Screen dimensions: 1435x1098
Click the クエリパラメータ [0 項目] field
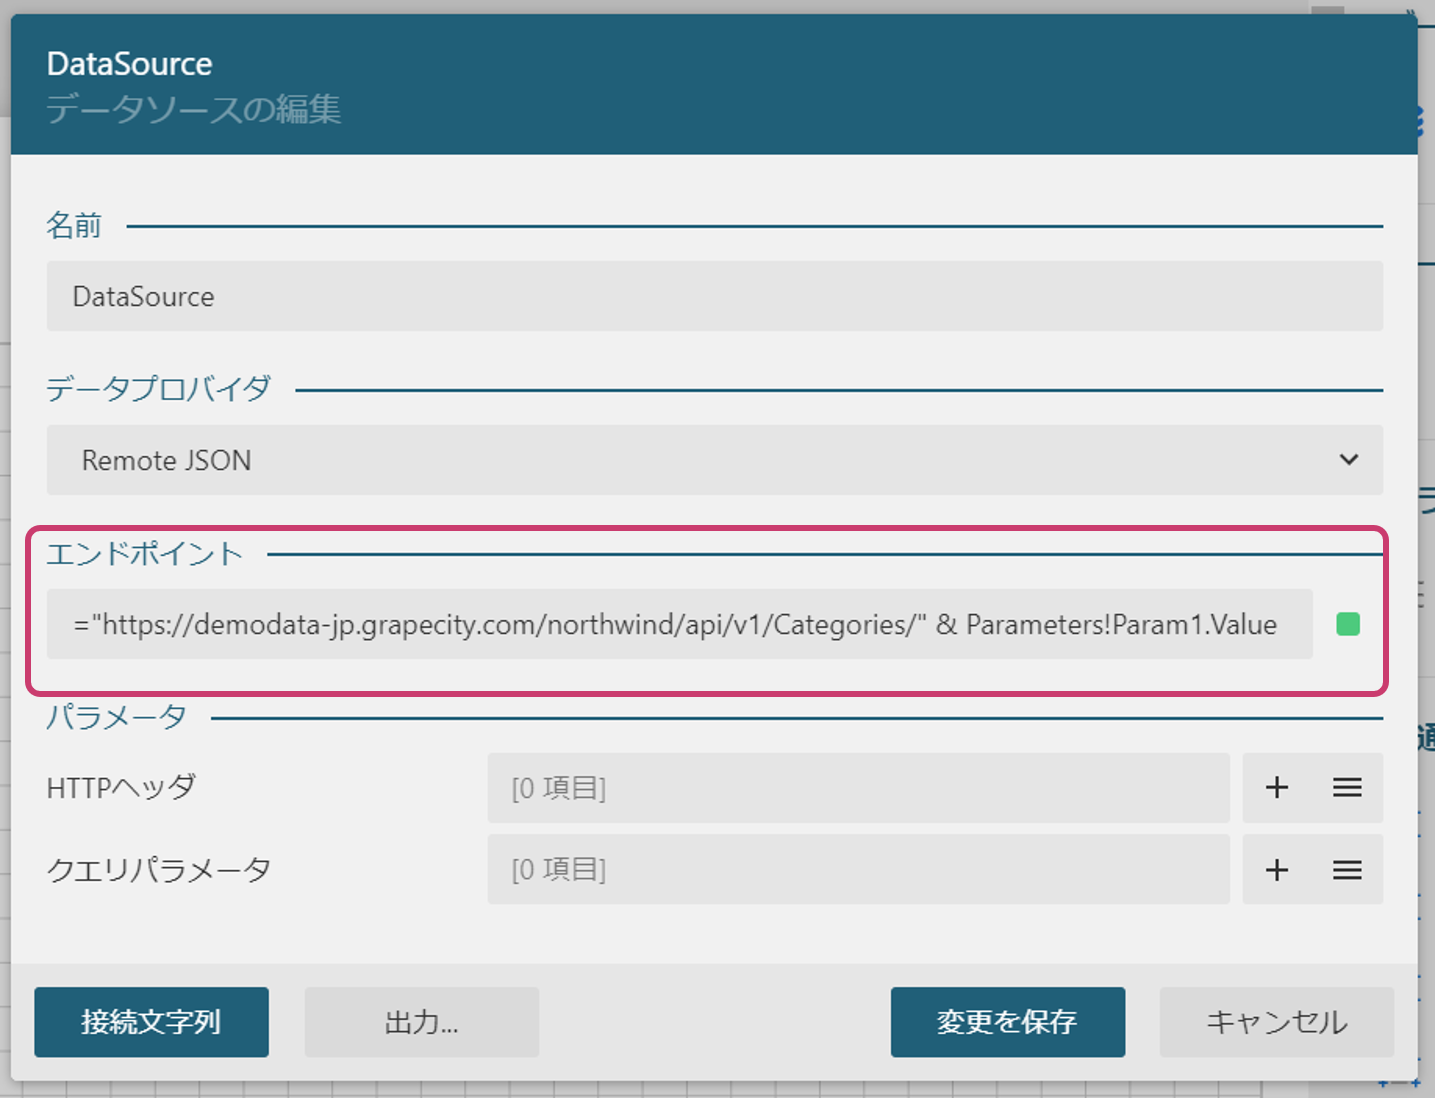pos(858,870)
